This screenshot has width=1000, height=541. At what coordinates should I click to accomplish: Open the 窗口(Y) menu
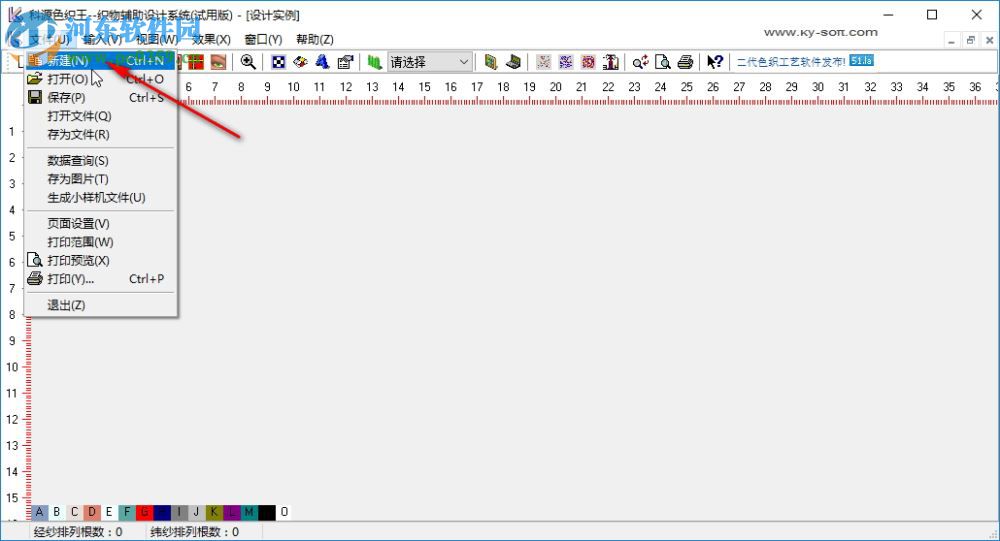263,40
